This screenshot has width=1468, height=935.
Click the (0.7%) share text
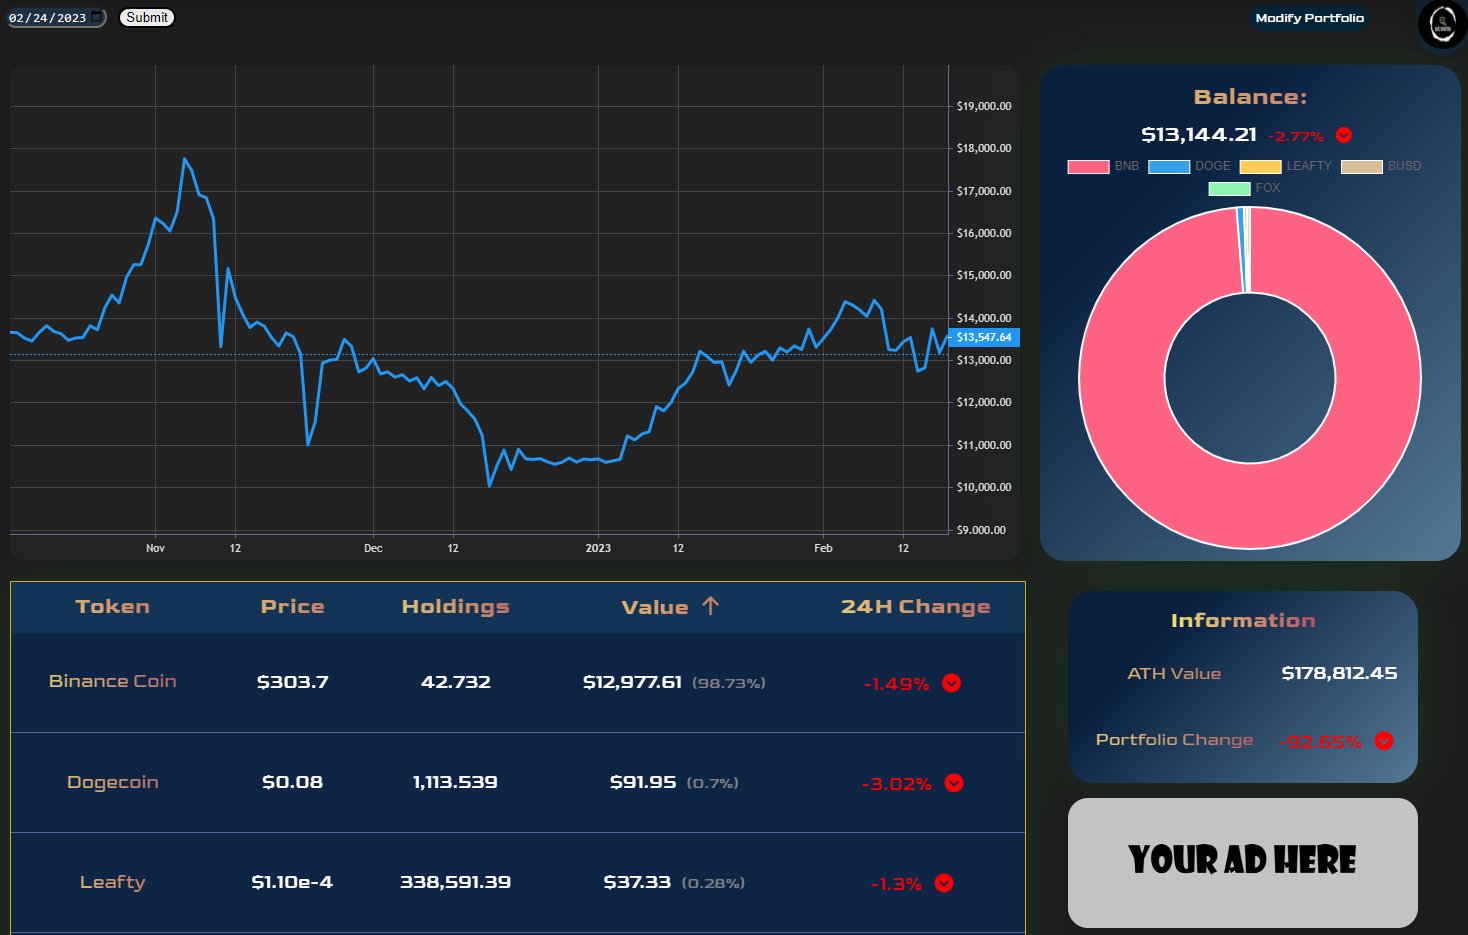pyautogui.click(x=713, y=783)
